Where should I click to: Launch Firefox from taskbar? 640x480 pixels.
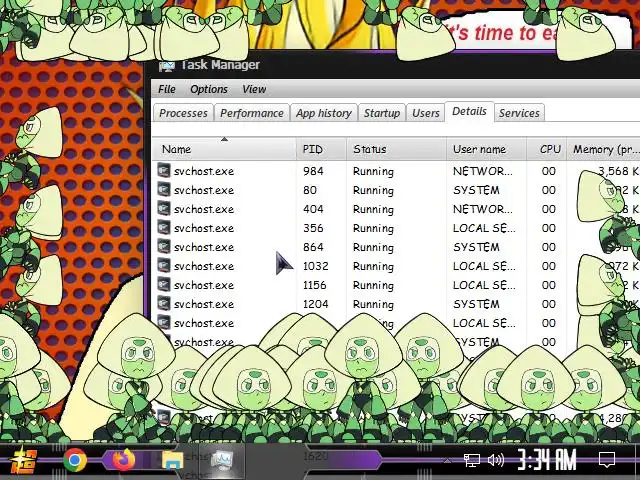click(124, 460)
